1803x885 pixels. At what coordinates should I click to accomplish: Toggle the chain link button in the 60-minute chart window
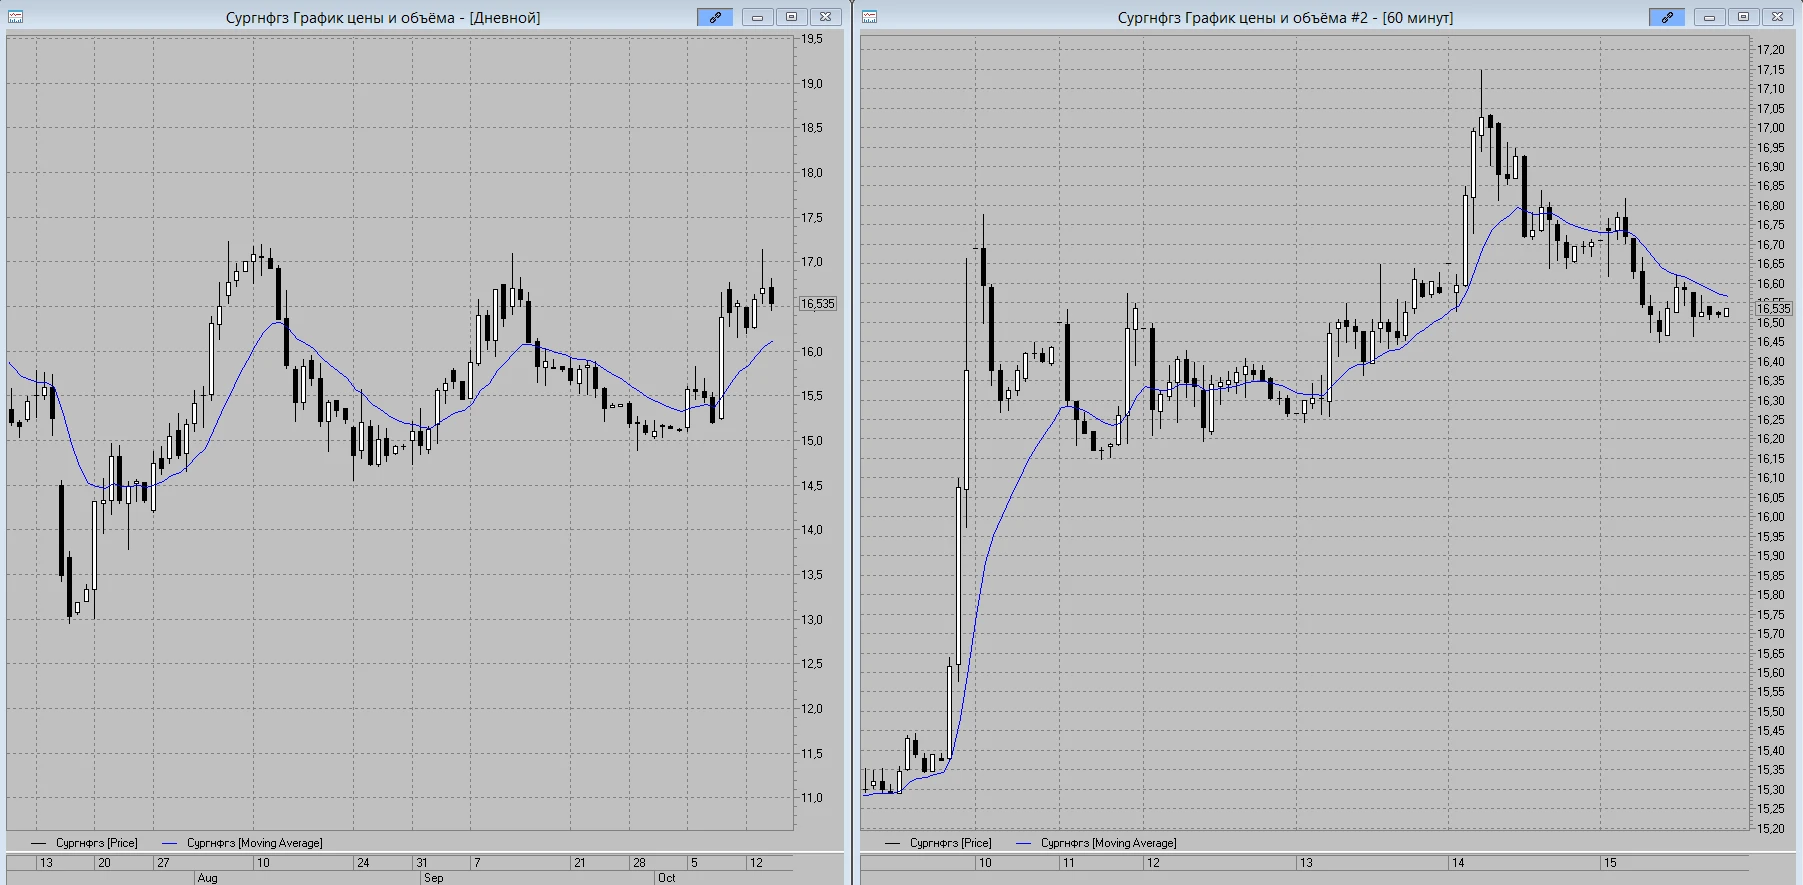(x=1667, y=17)
